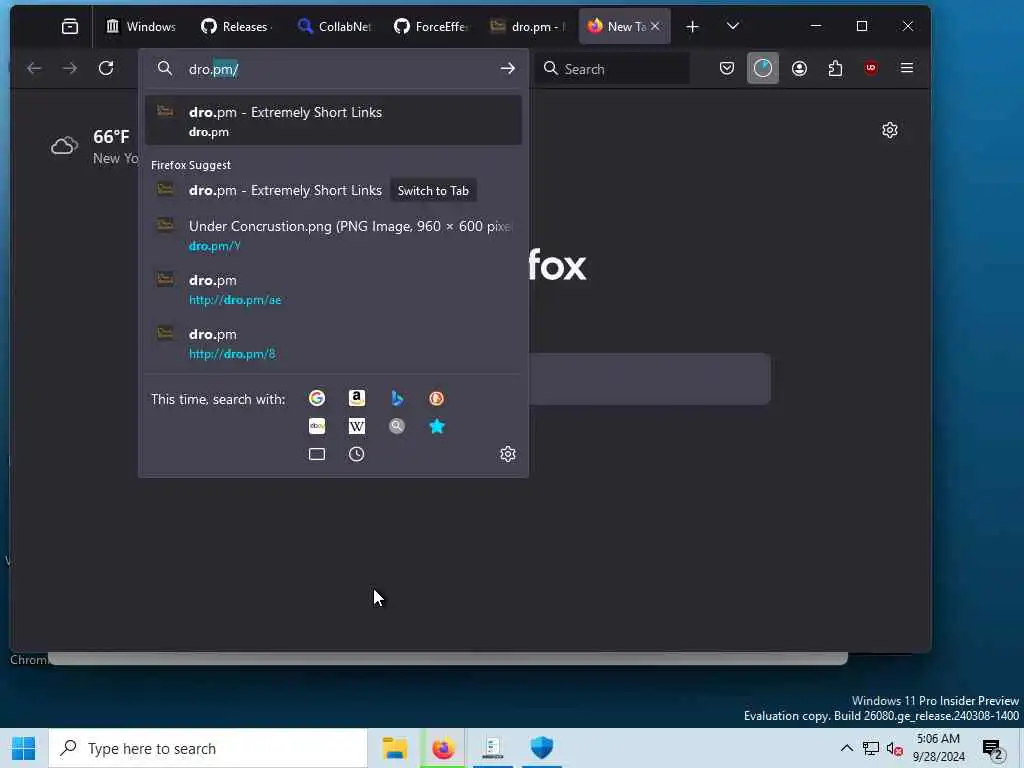This screenshot has height=768, width=1024.
Task: Search with eBay this time
Action: click(317, 426)
